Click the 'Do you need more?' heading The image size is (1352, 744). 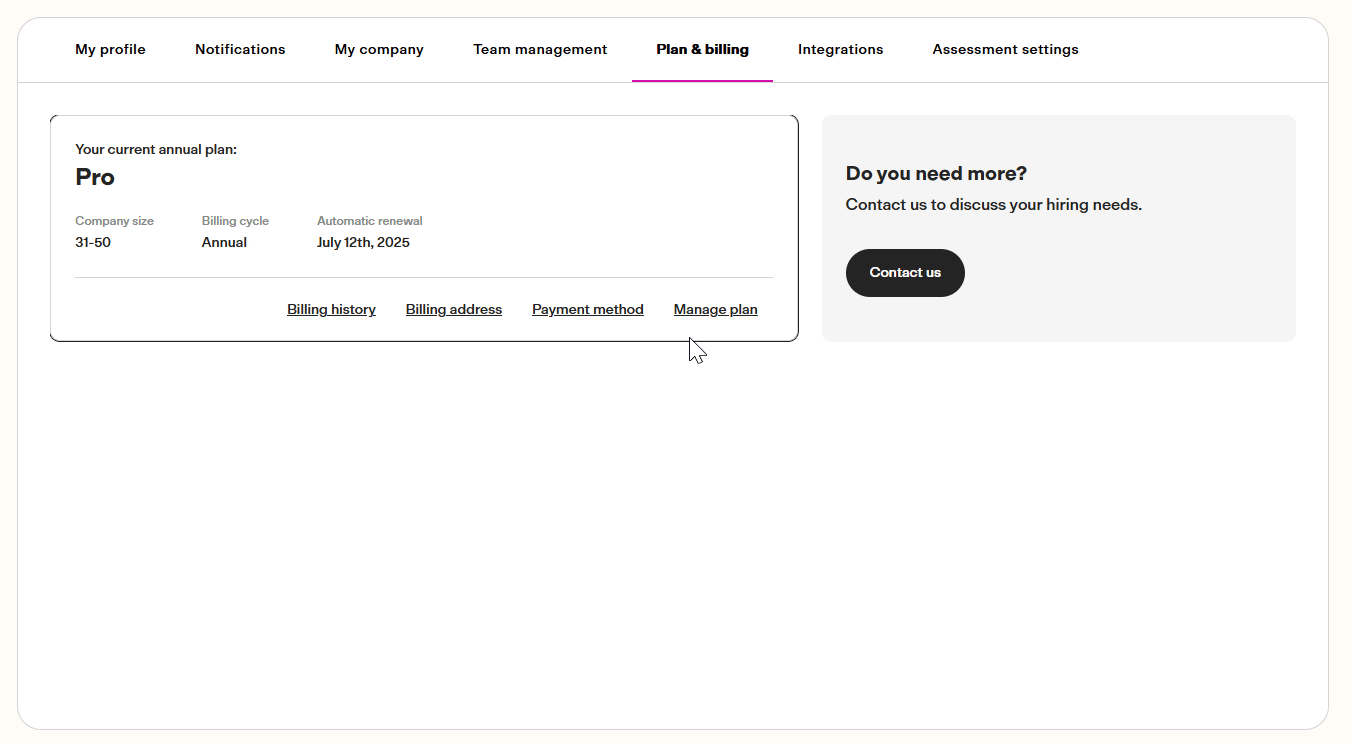(x=936, y=174)
